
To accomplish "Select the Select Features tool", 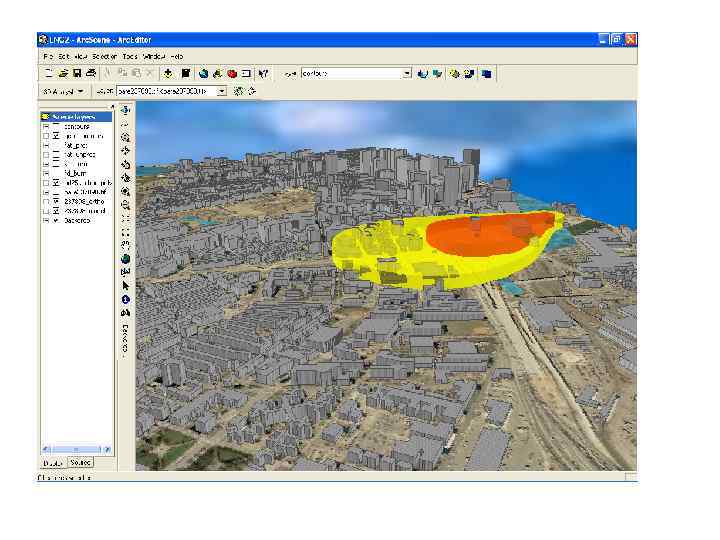I will pos(125,272).
